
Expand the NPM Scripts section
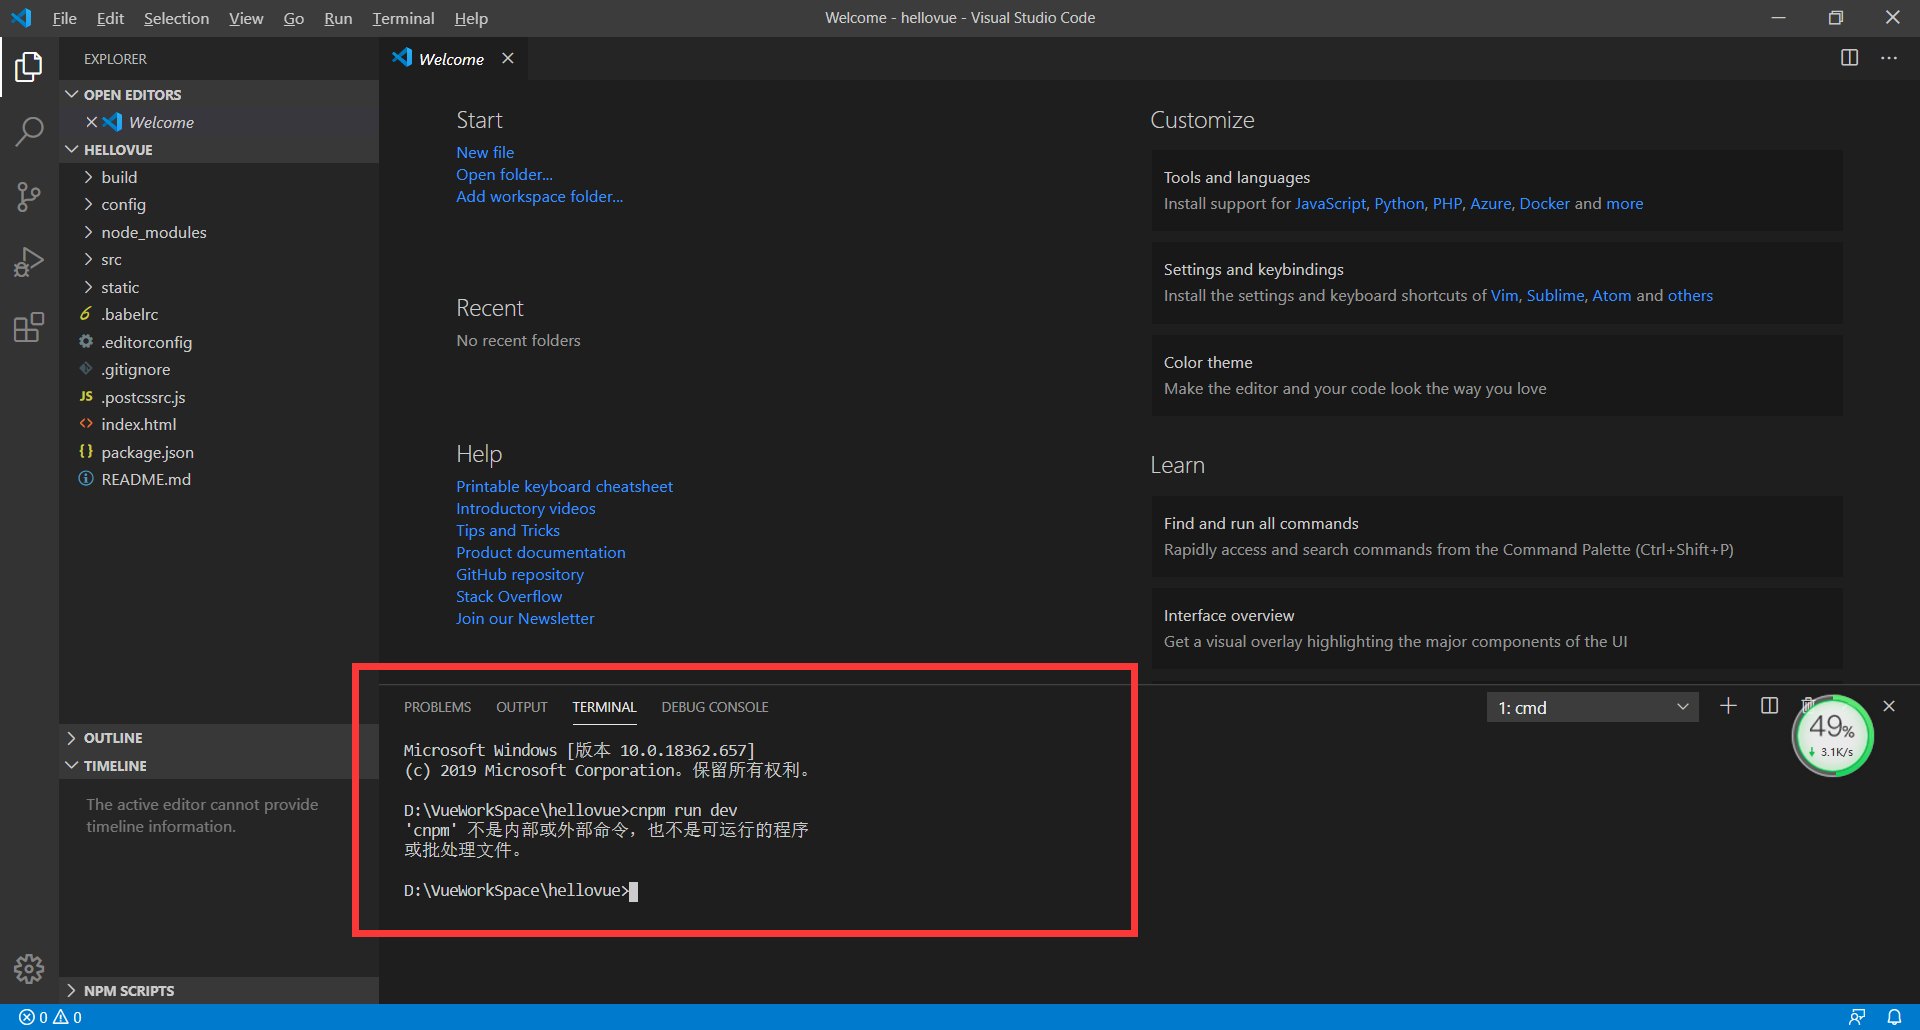click(219, 990)
